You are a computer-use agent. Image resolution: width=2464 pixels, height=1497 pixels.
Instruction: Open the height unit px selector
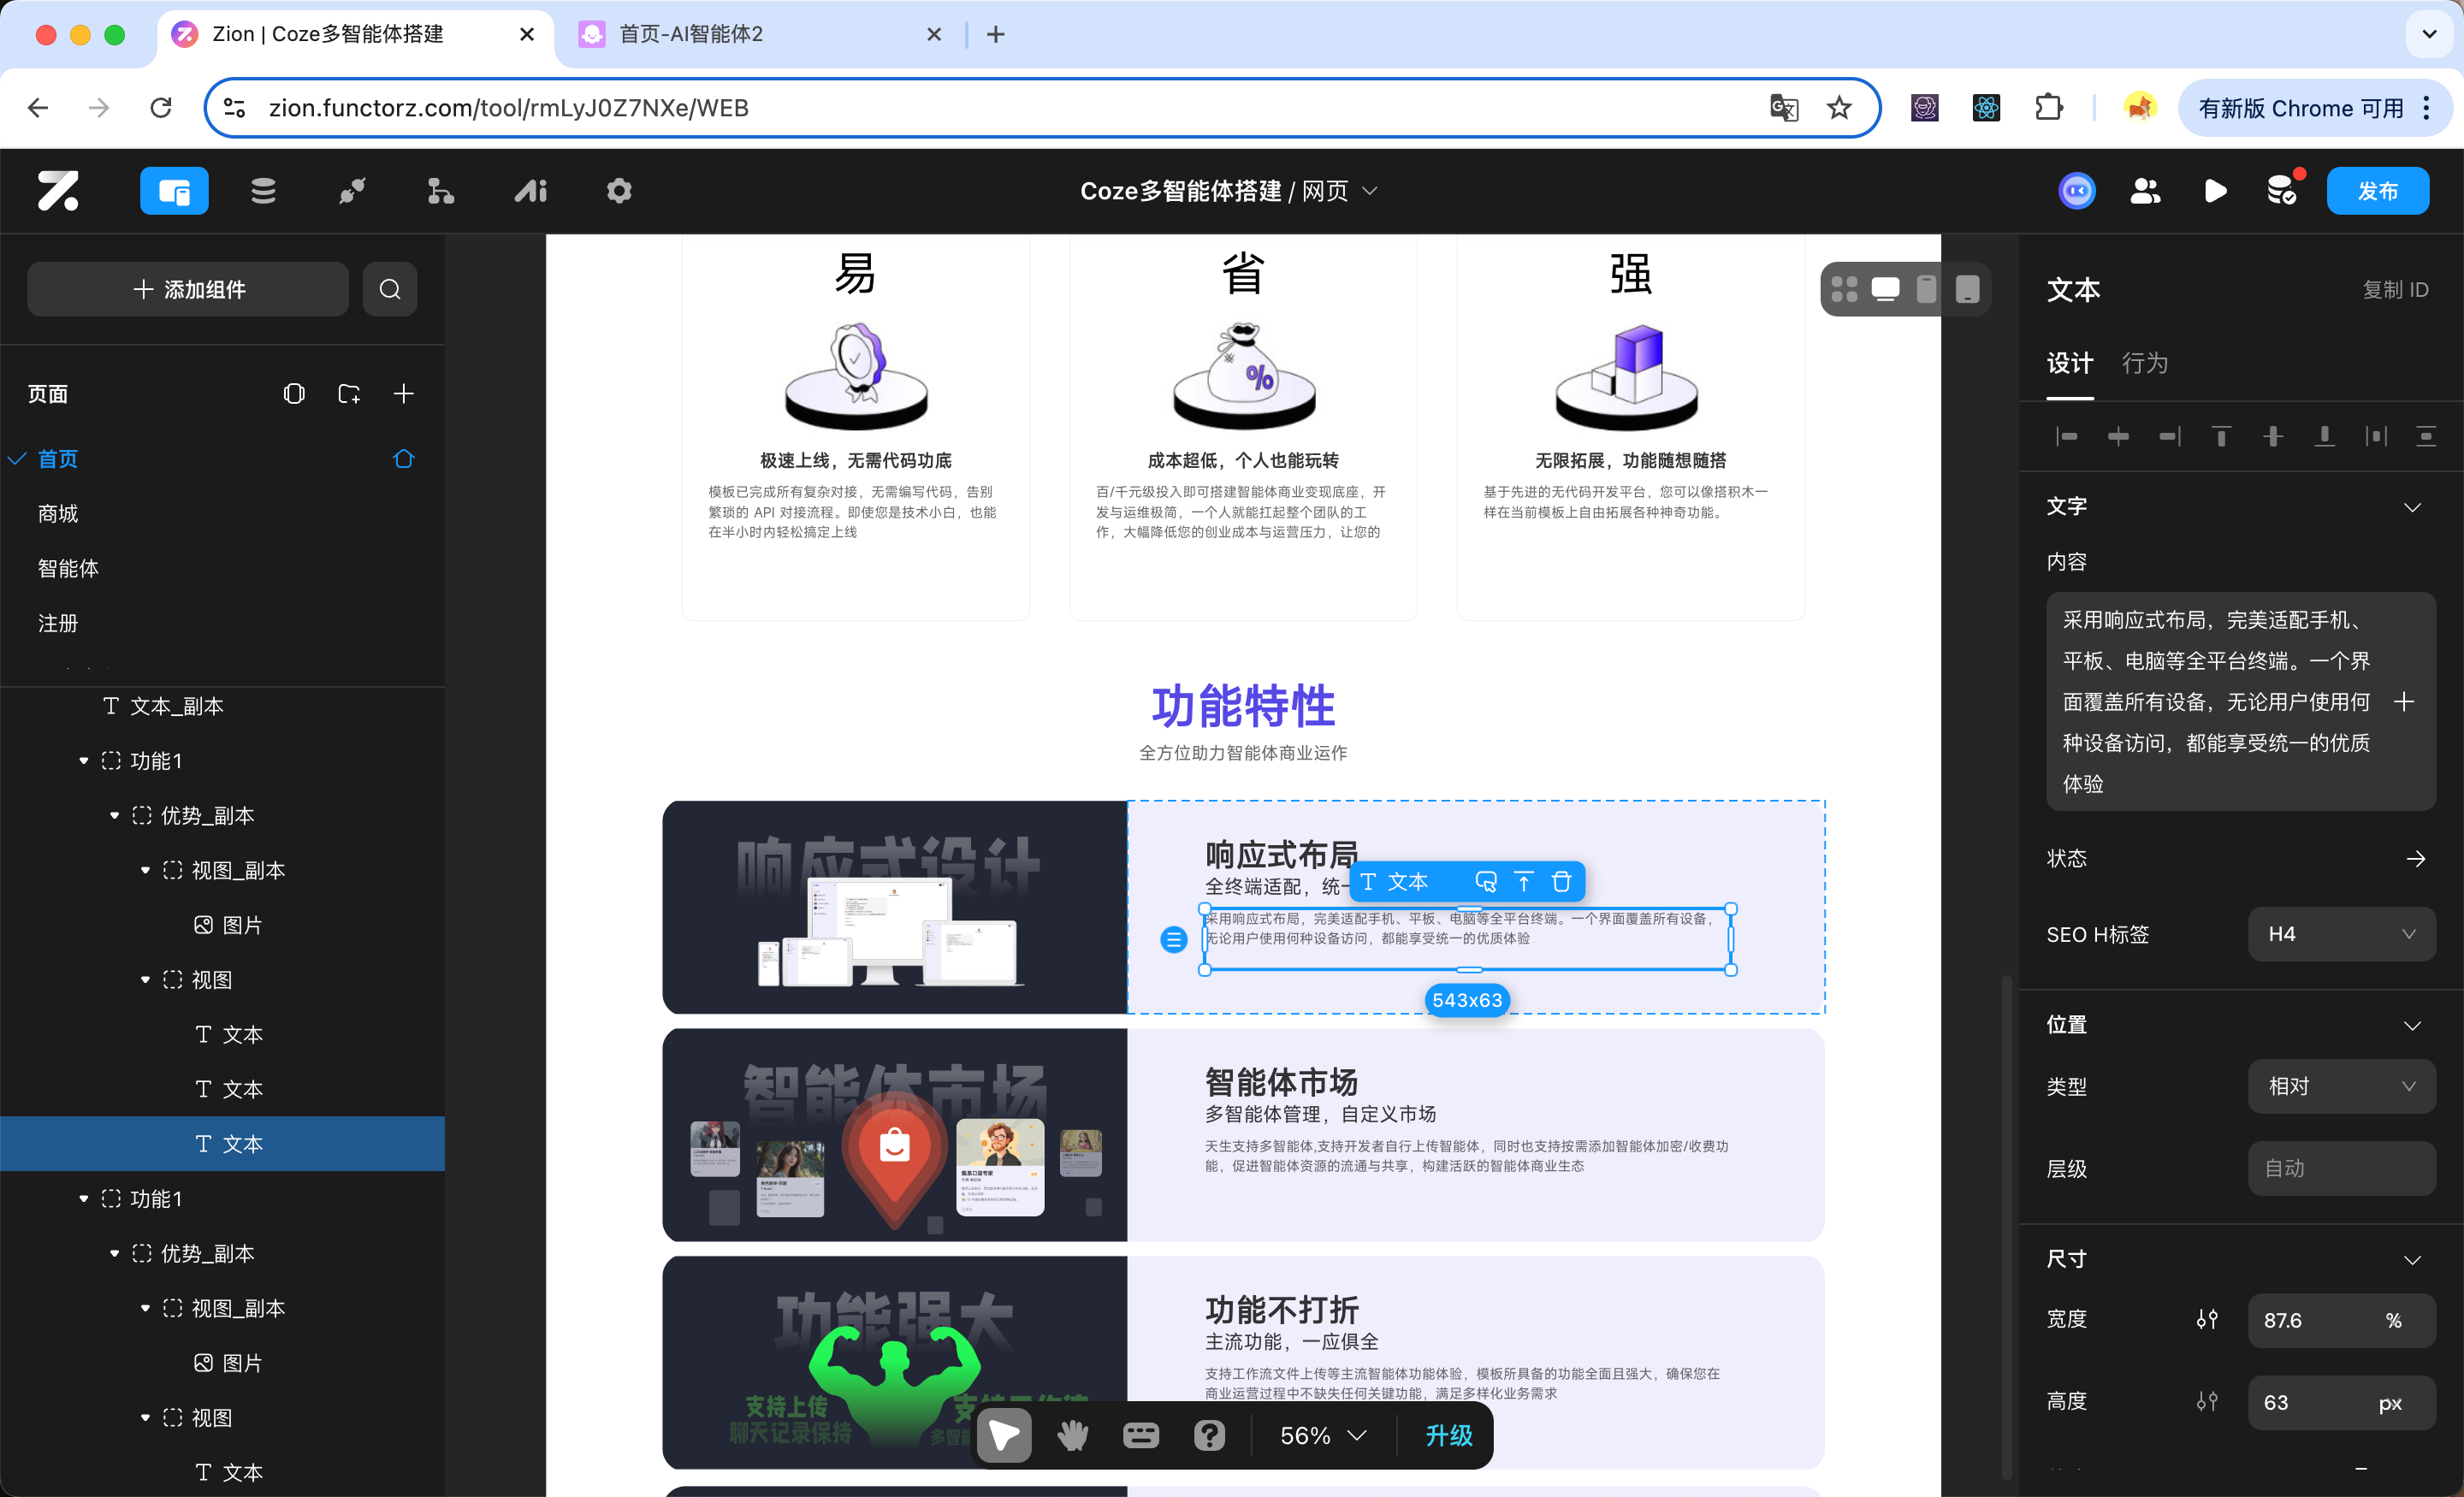[2390, 1402]
